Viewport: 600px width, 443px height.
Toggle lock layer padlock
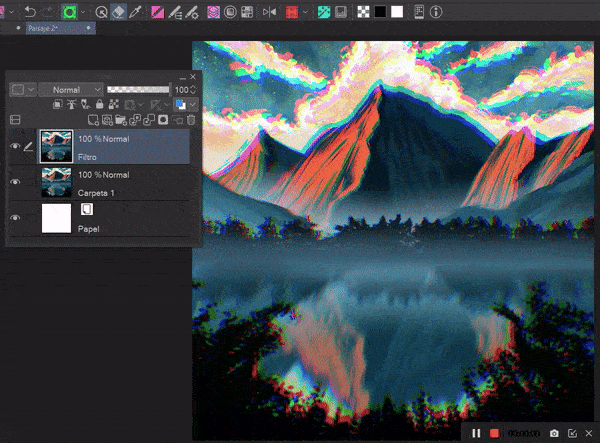tap(99, 104)
